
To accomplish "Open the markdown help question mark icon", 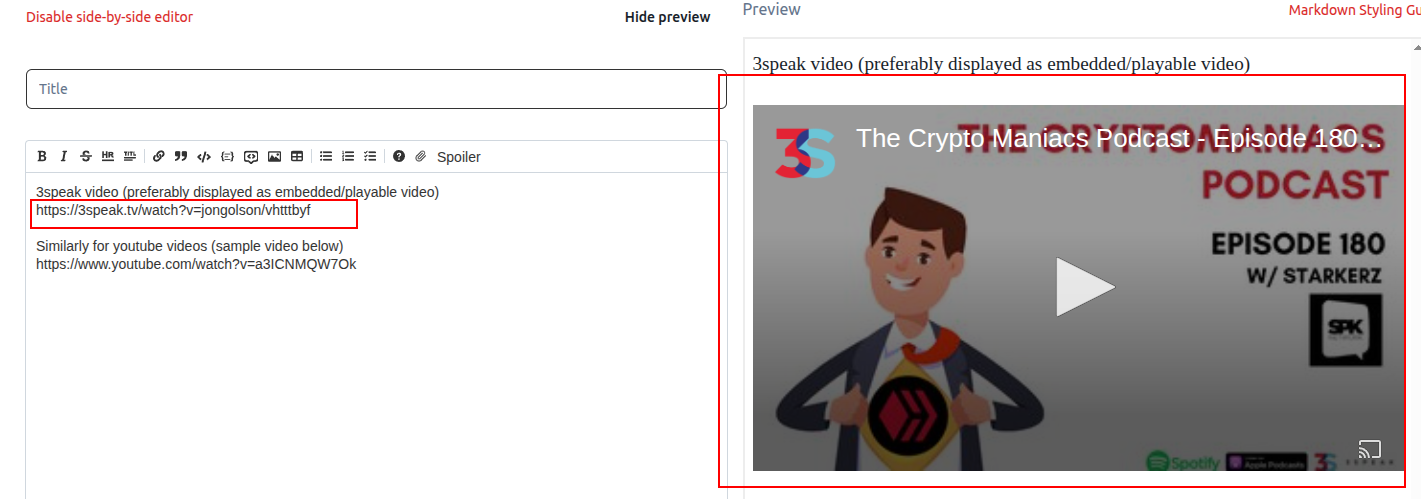I will point(399,156).
